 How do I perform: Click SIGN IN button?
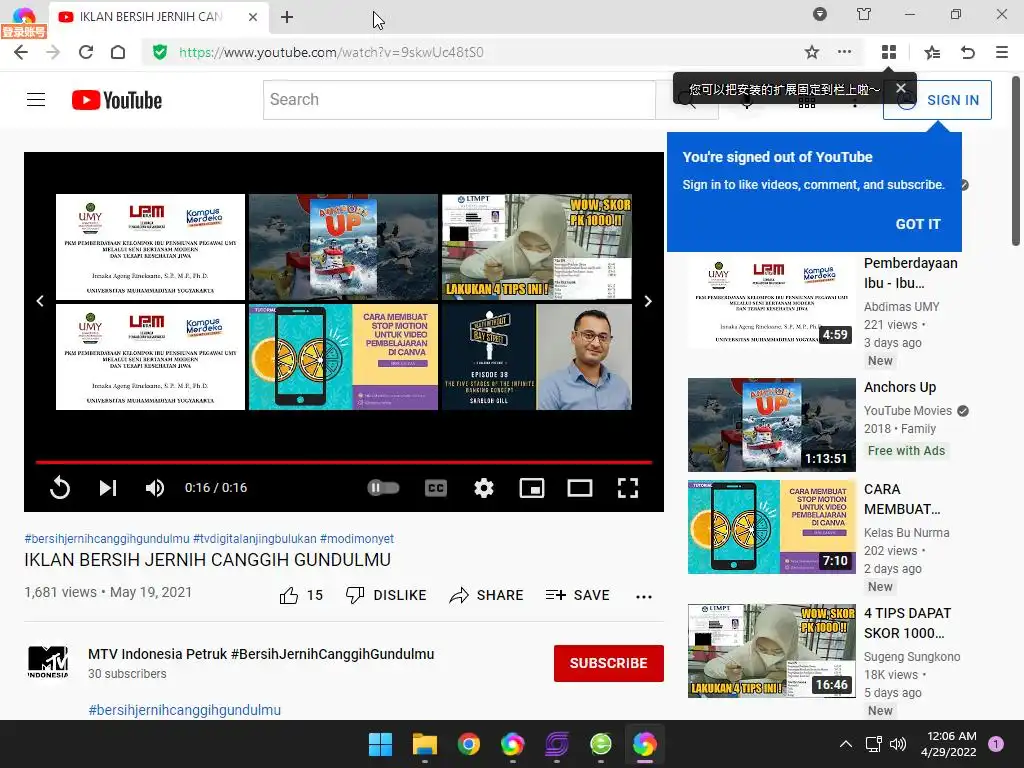coord(937,100)
